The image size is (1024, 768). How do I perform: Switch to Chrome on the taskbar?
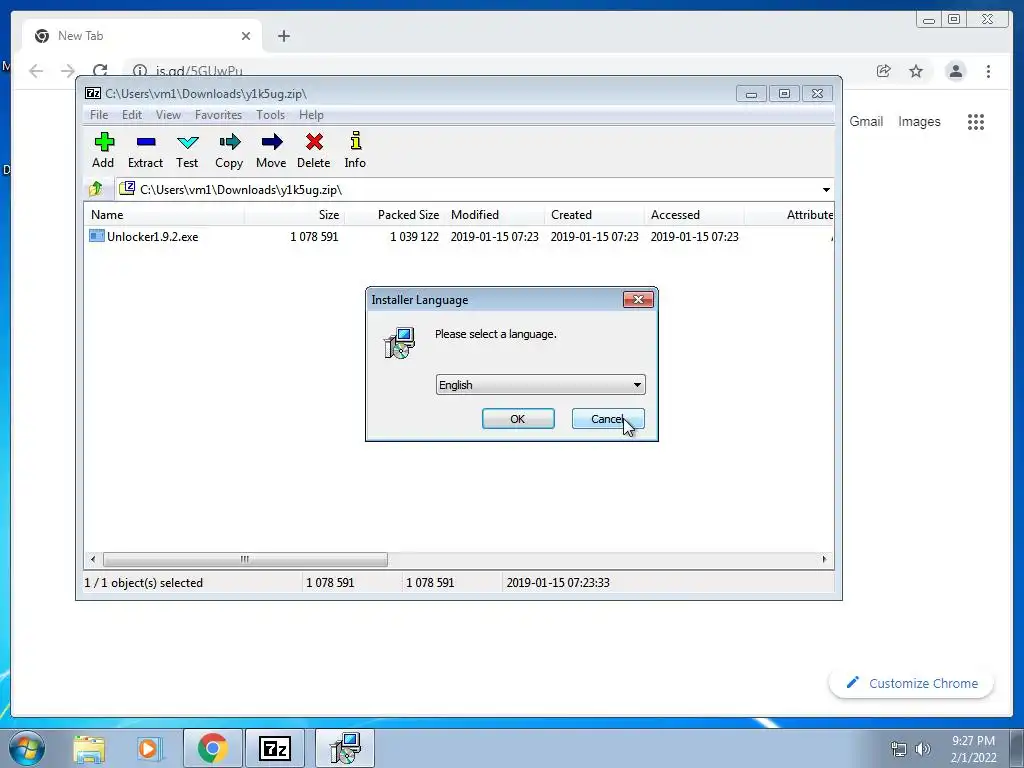click(212, 748)
